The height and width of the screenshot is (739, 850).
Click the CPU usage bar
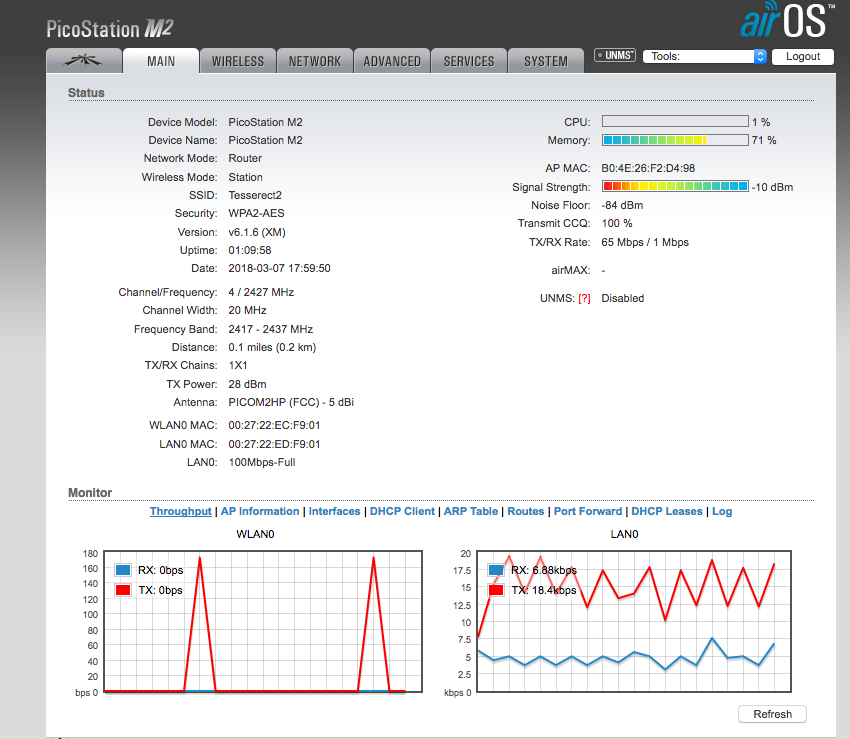point(675,121)
